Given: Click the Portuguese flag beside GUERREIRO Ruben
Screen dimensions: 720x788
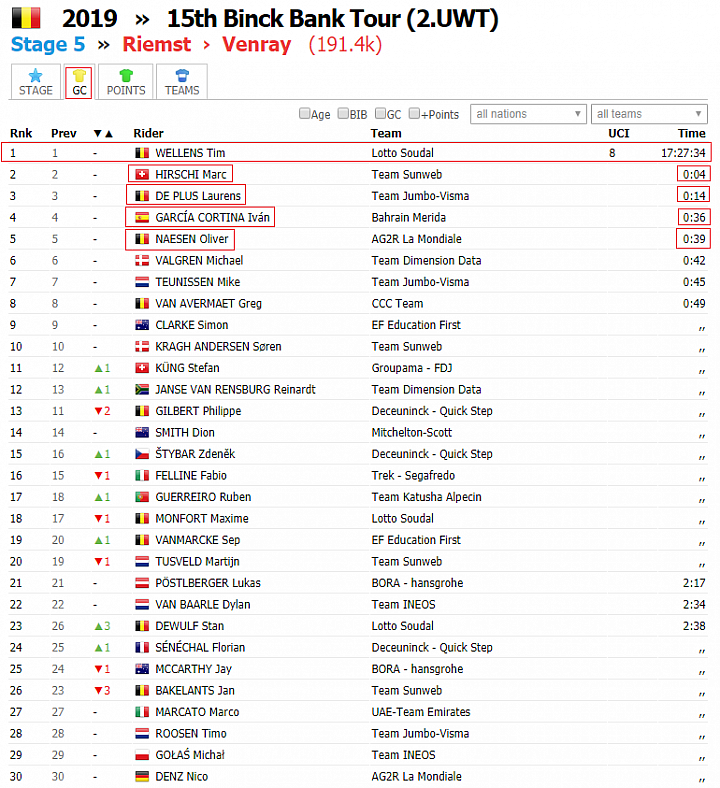Looking at the screenshot, I should pyautogui.click(x=142, y=497).
